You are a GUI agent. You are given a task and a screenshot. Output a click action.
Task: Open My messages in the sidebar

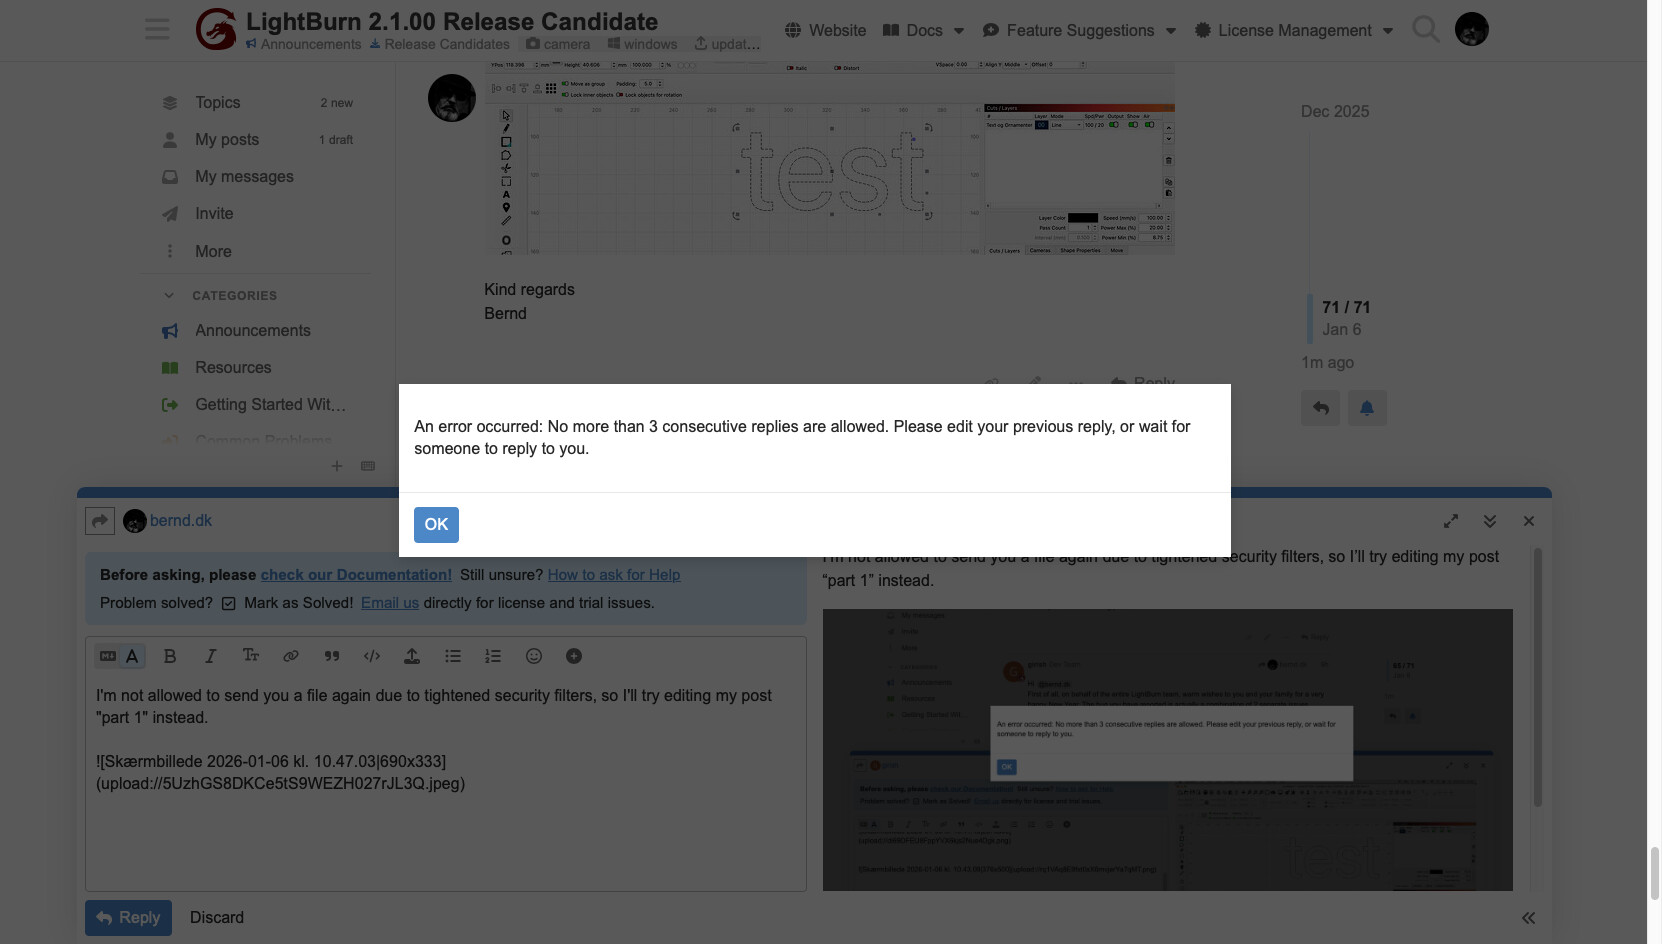point(244,176)
